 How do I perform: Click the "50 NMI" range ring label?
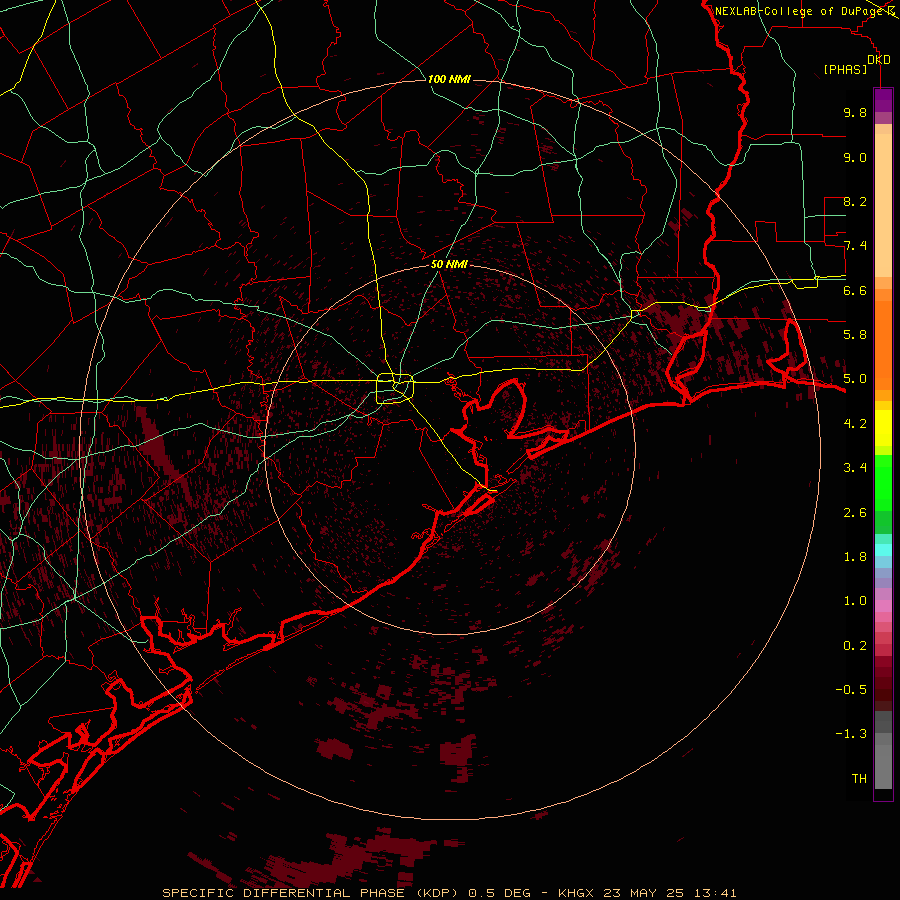[449, 264]
